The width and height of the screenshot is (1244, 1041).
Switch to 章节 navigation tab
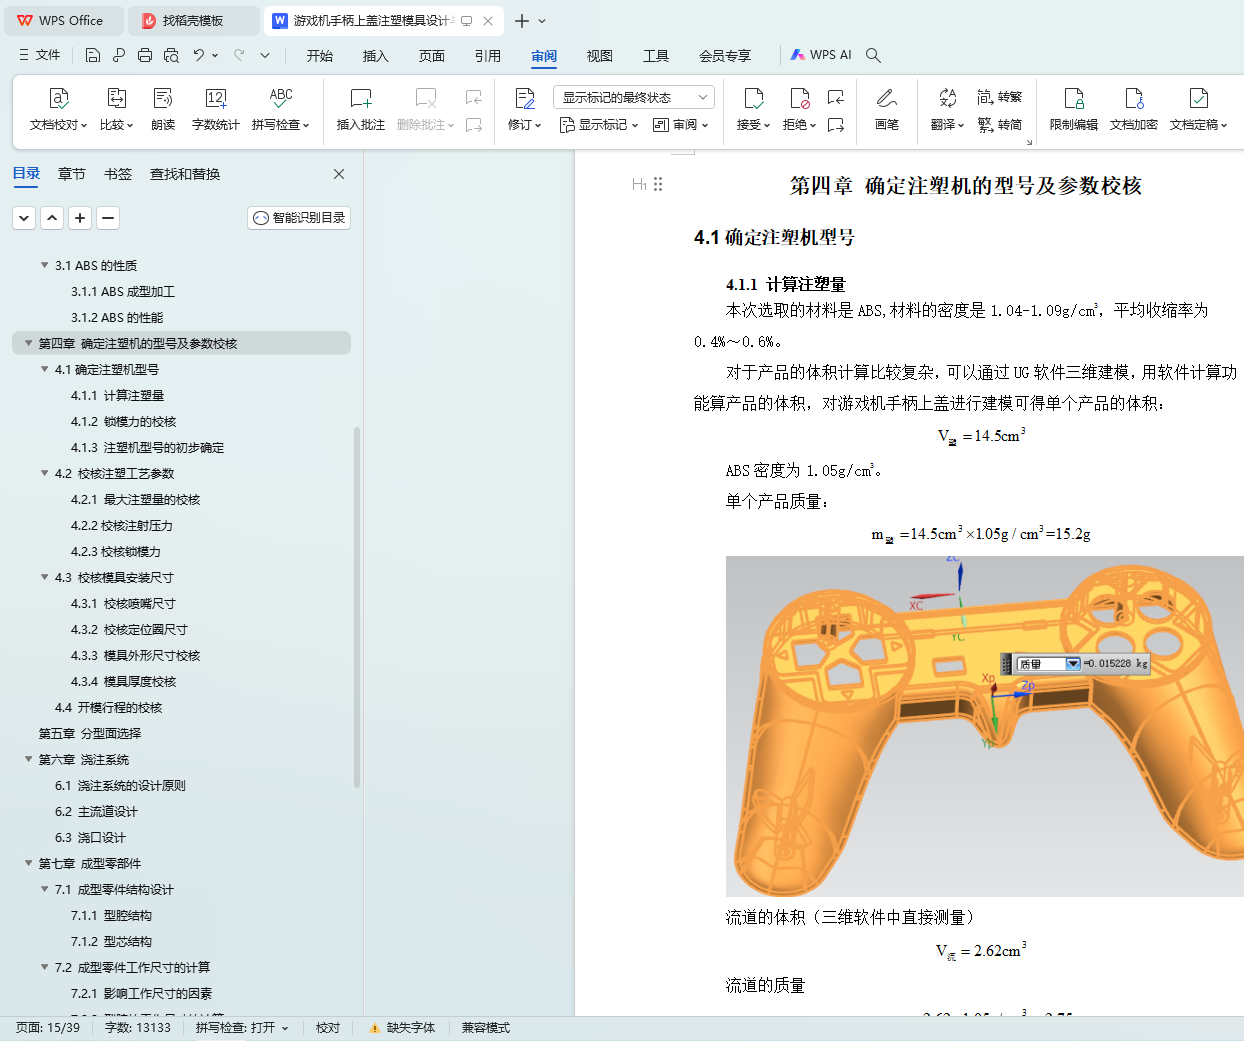(72, 174)
